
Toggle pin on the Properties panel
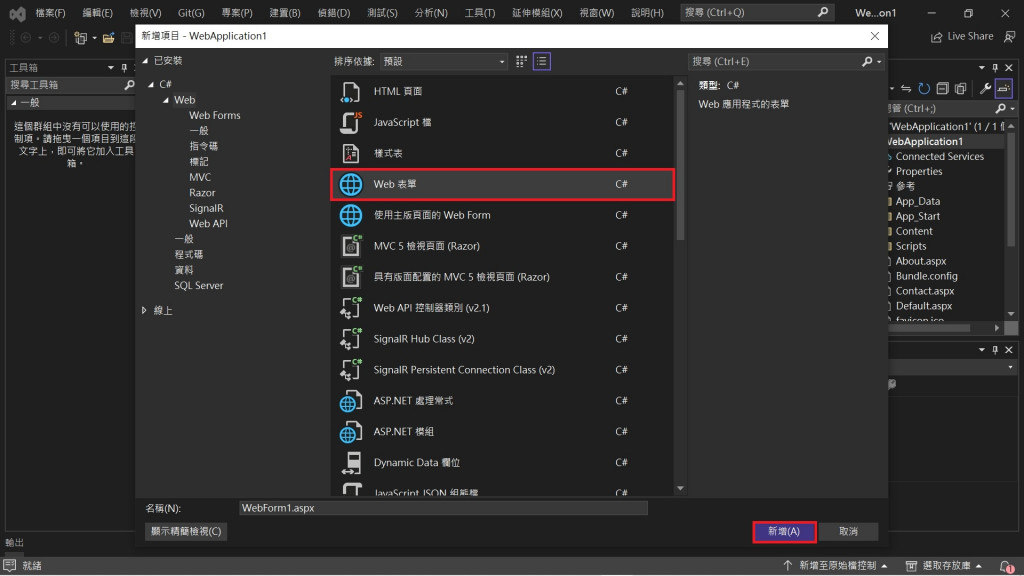[995, 350]
